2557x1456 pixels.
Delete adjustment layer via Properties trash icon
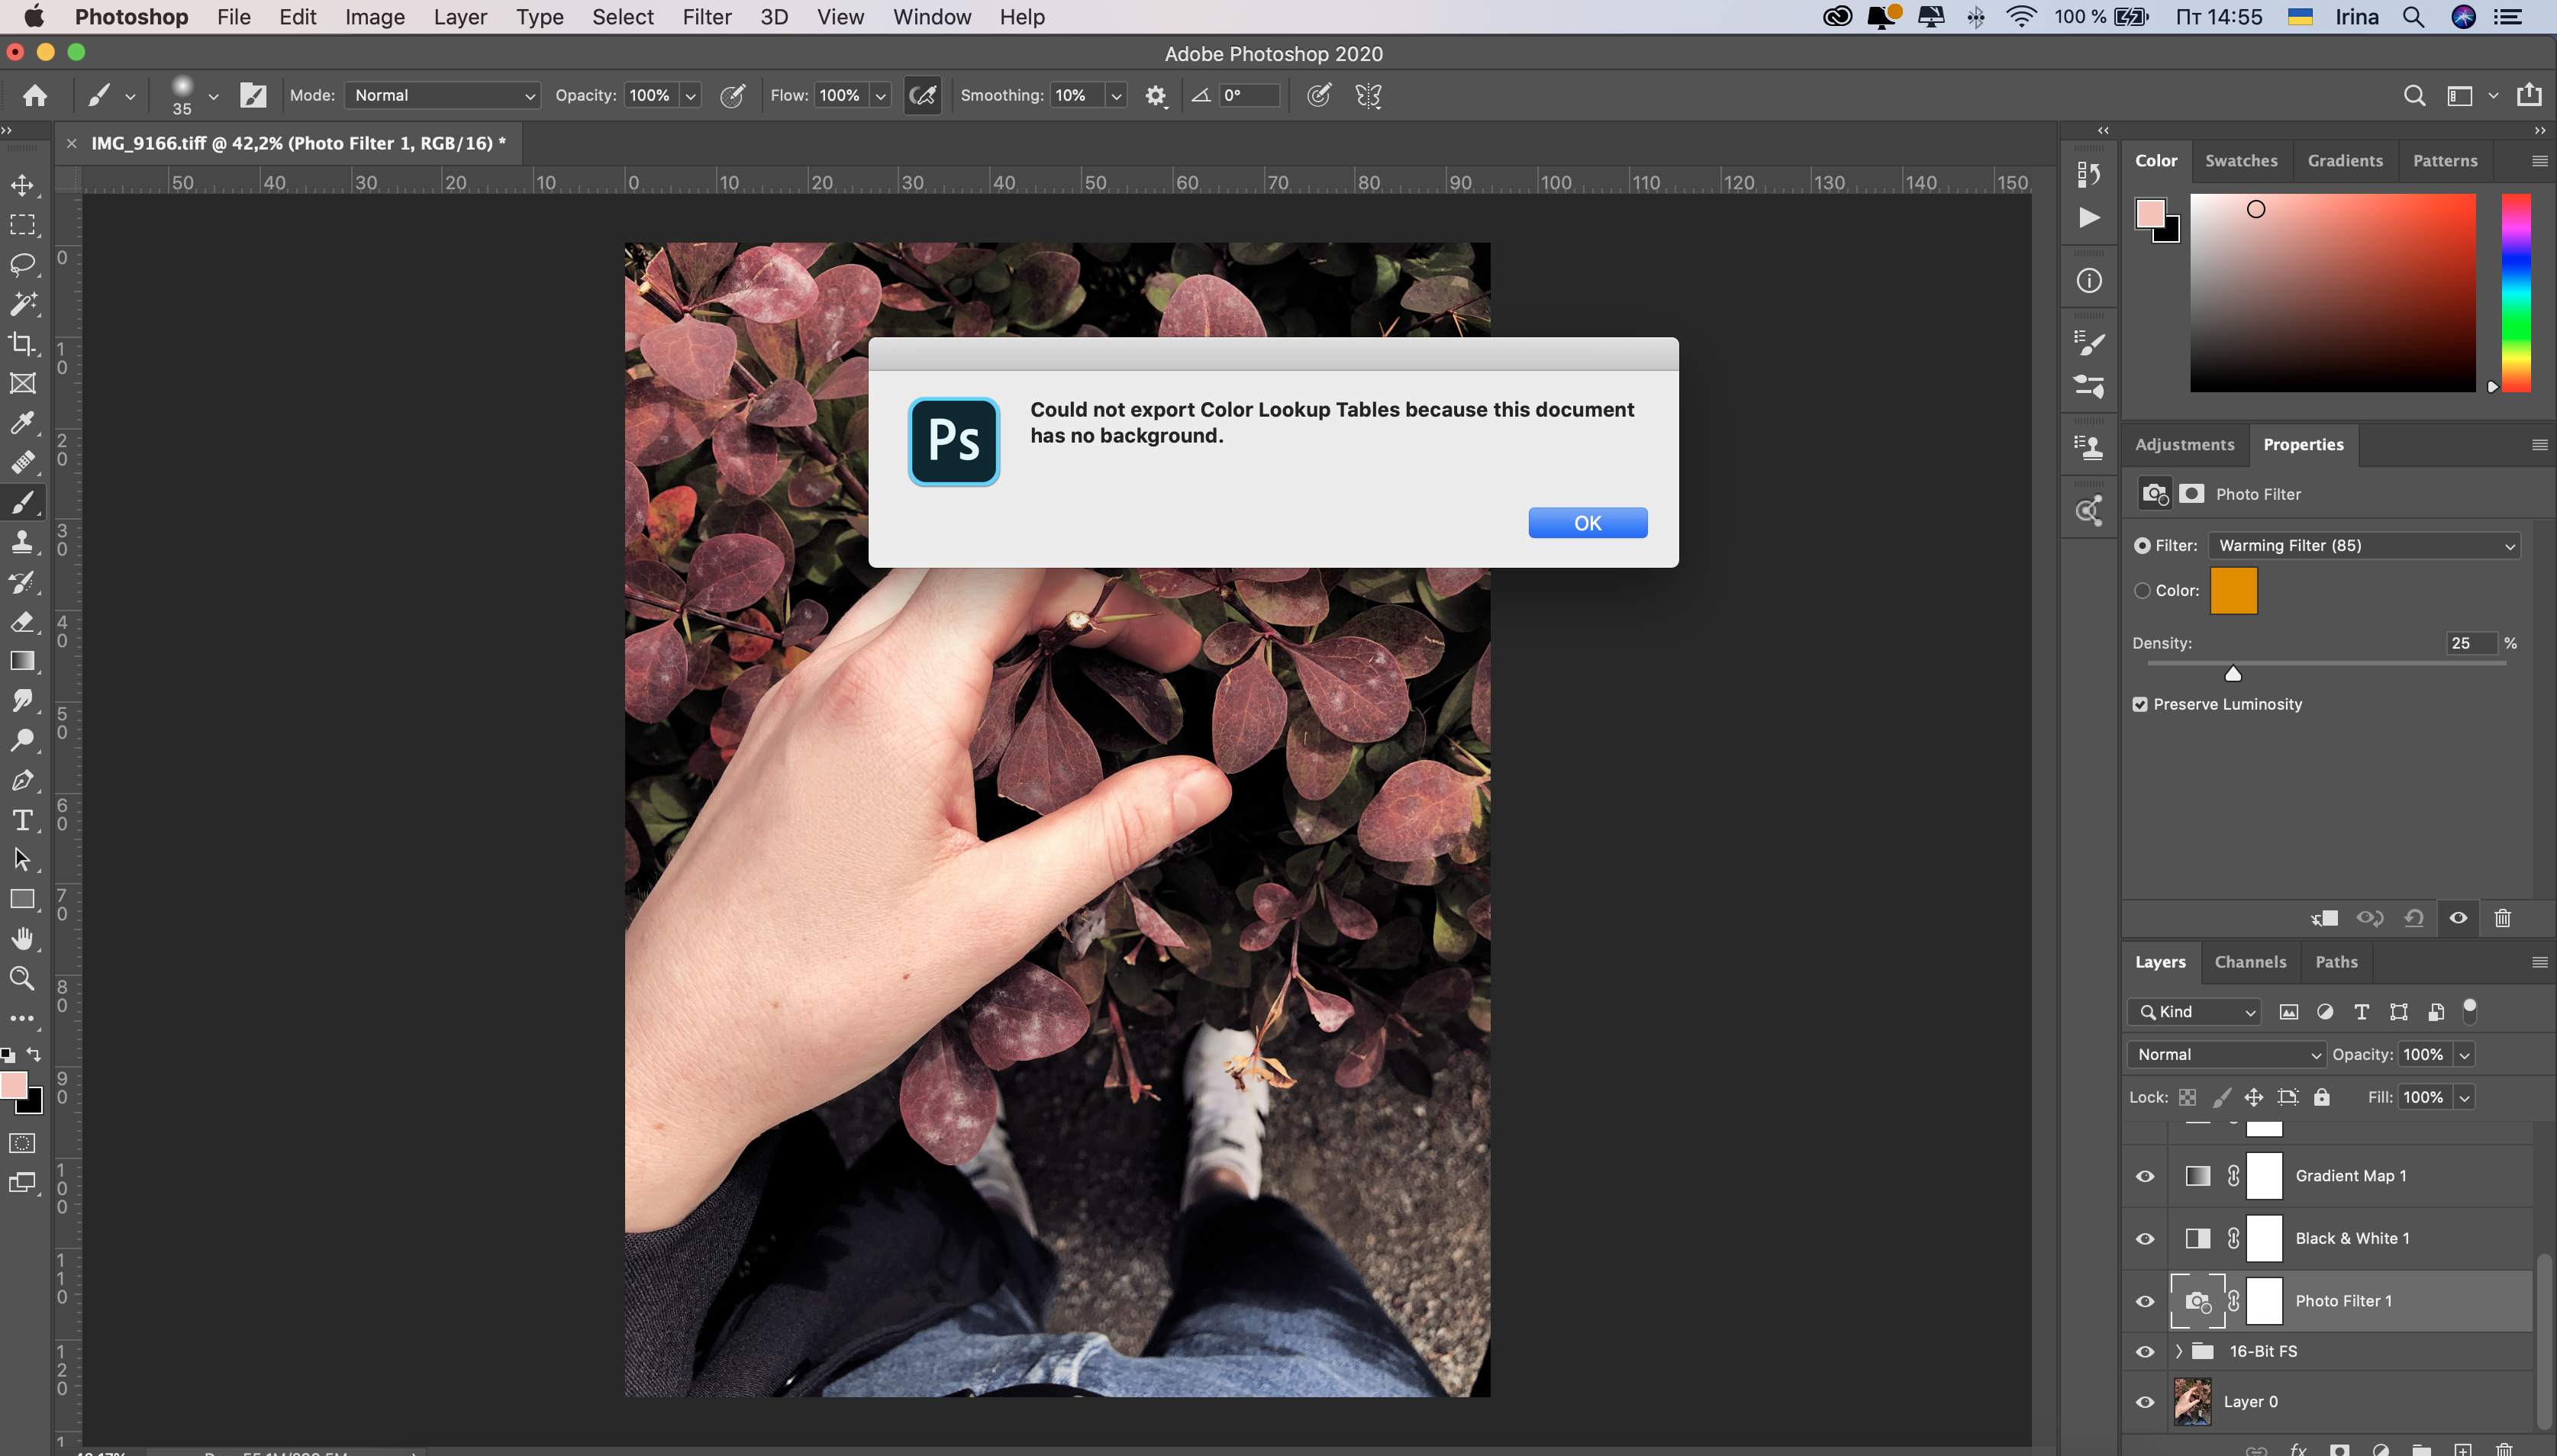tap(2502, 918)
